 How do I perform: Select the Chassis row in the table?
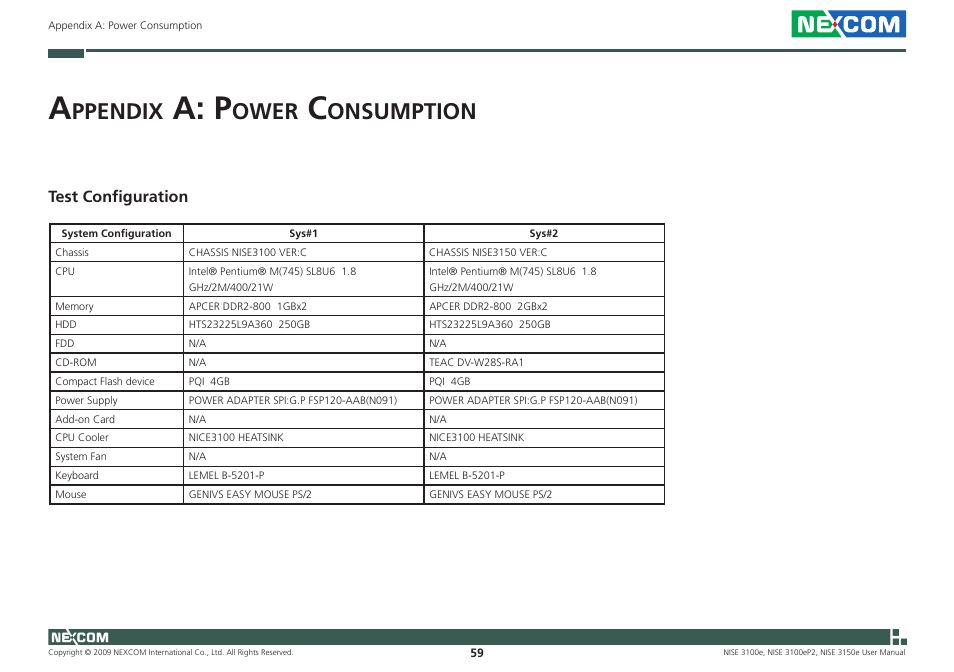pos(116,252)
